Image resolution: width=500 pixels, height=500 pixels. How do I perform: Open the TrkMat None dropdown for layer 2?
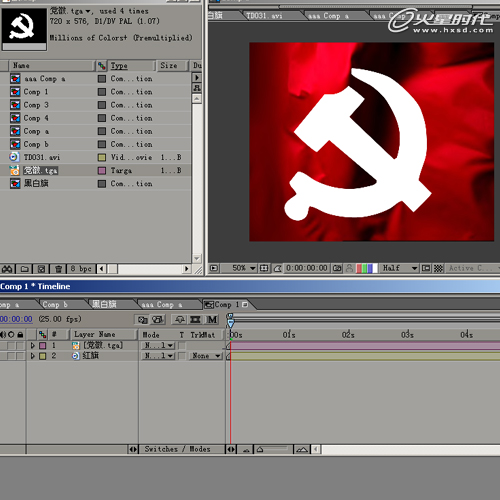[206, 356]
